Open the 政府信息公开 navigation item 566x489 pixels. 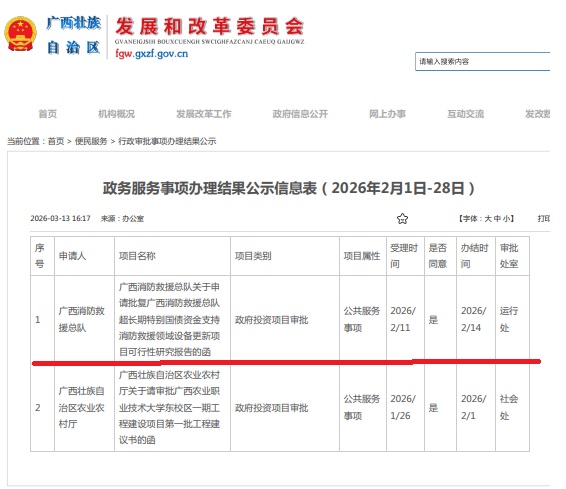tap(300, 114)
